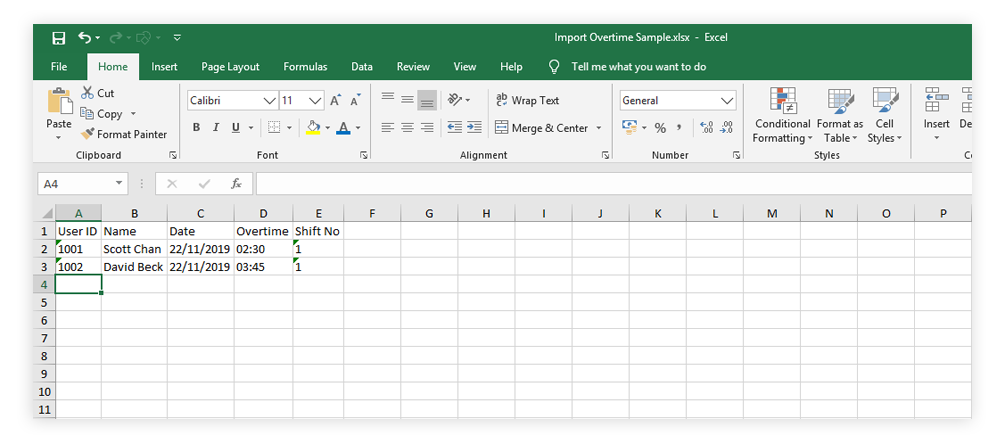Image resolution: width=1007 pixels, height=443 pixels.
Task: Switch to the Formulas tab
Action: [306, 67]
